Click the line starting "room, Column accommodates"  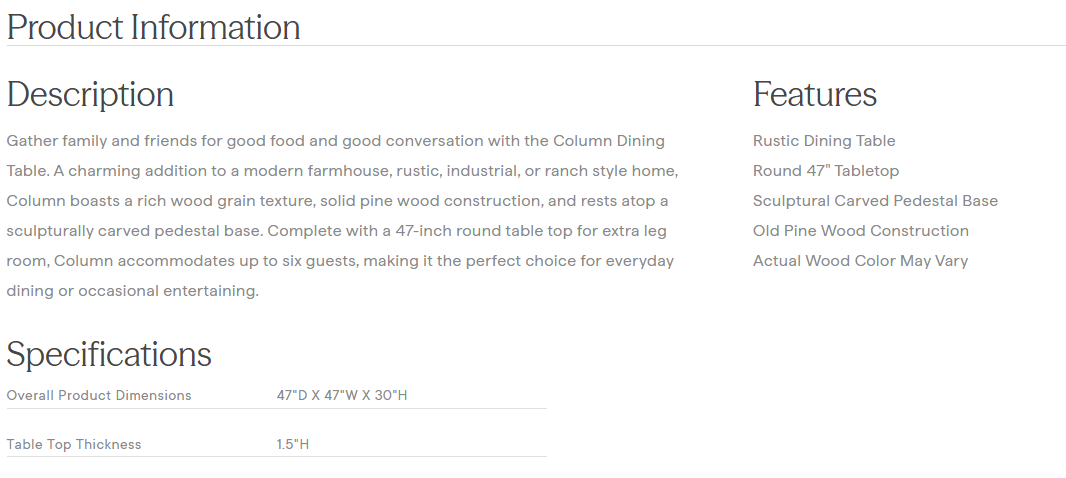(340, 261)
